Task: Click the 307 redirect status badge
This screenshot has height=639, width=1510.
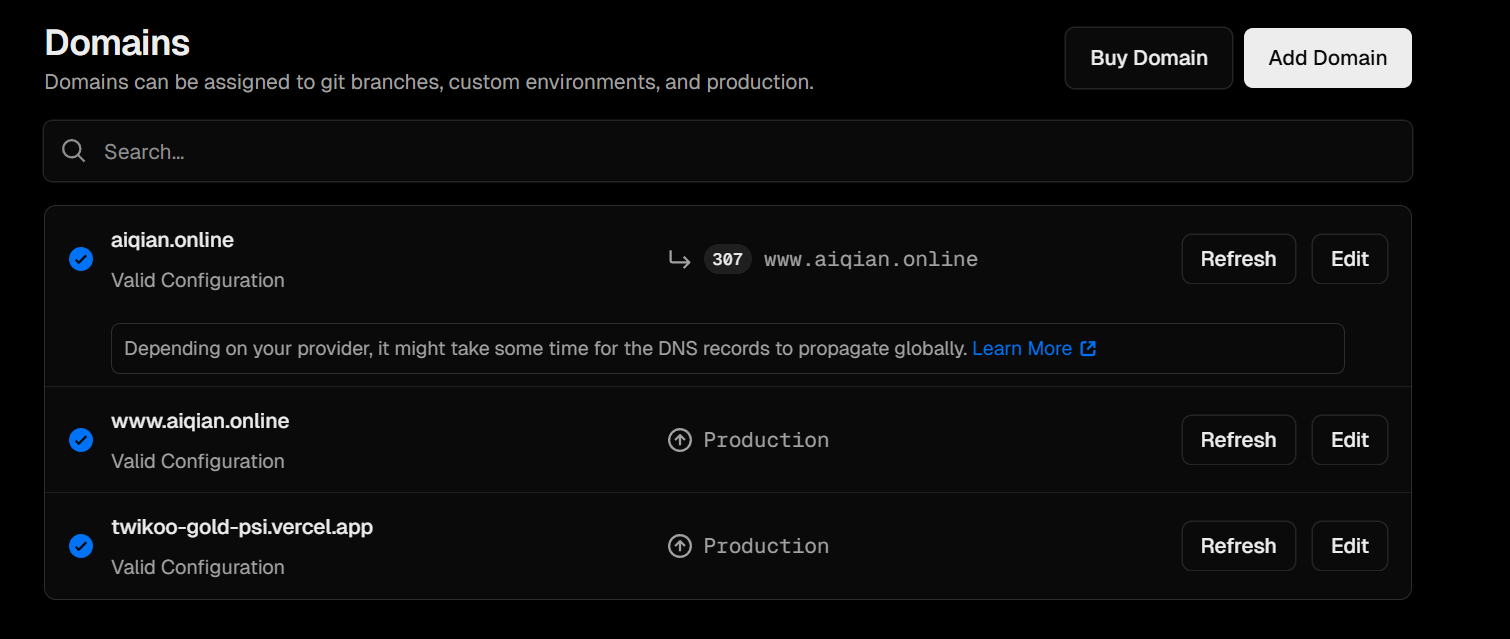Action: [727, 260]
